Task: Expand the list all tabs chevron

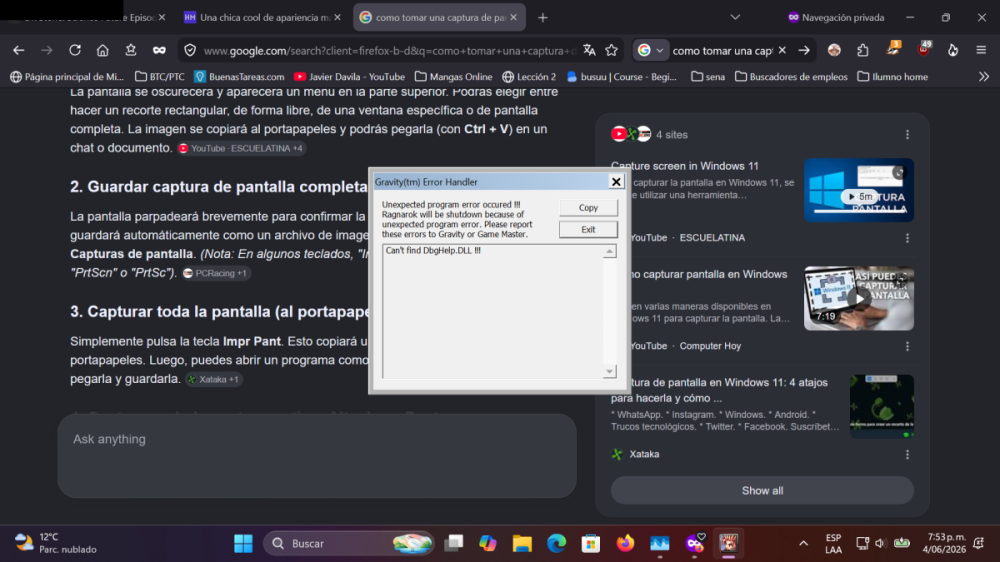Action: click(x=735, y=17)
